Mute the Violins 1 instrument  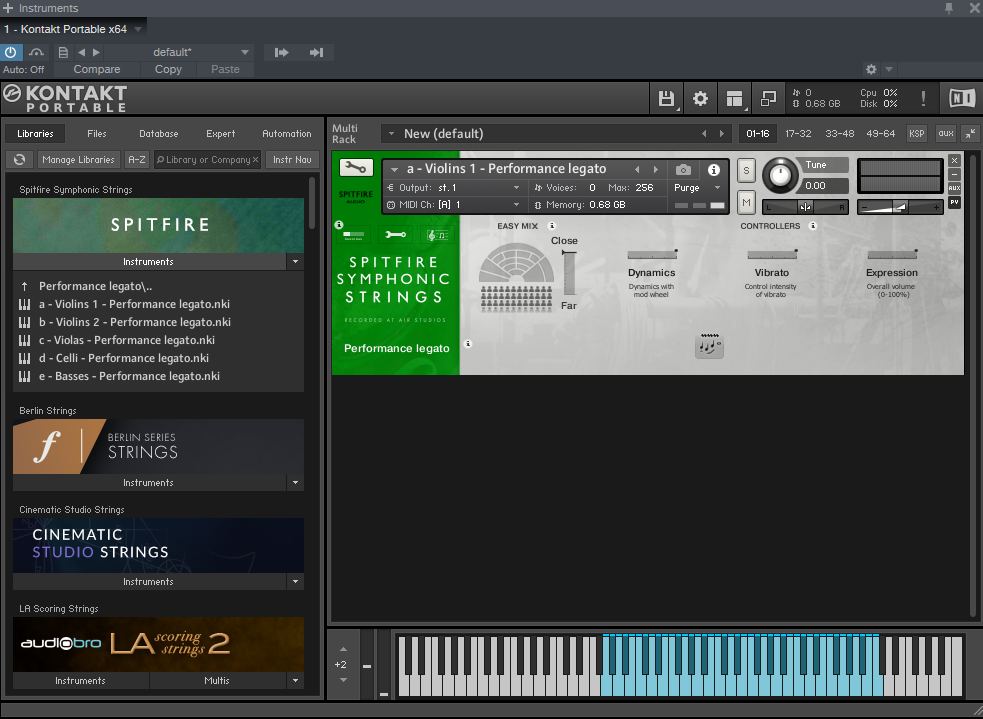point(746,203)
